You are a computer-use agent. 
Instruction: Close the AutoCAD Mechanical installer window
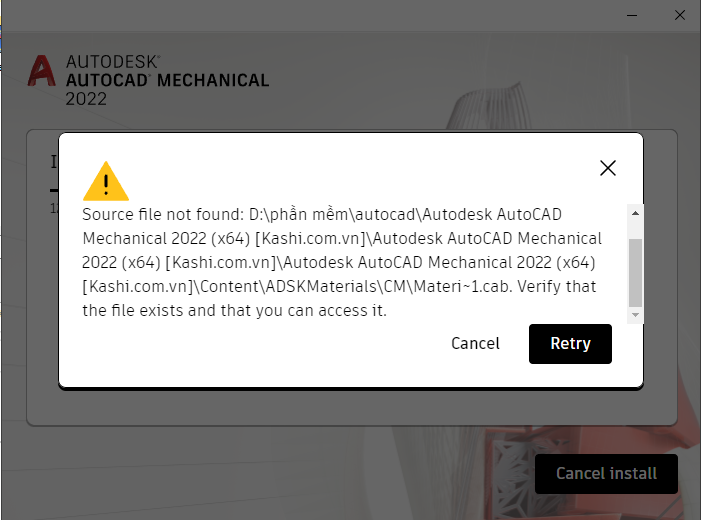click(680, 15)
